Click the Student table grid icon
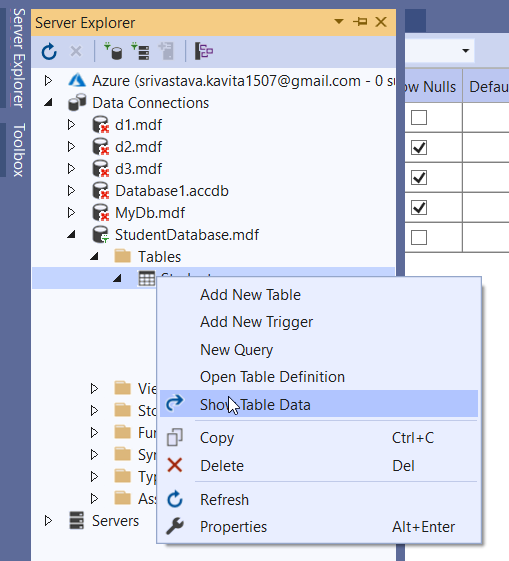509x561 pixels. (147, 278)
